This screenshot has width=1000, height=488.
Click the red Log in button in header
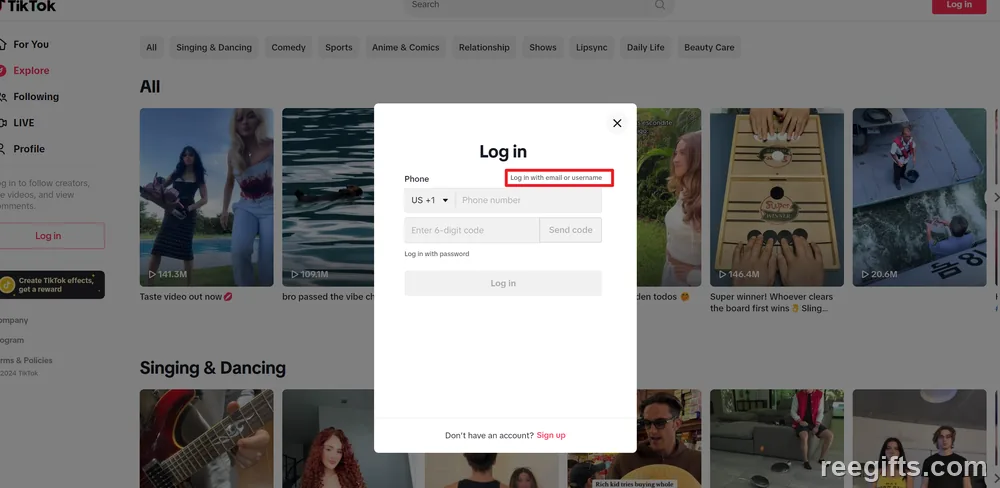point(959,5)
